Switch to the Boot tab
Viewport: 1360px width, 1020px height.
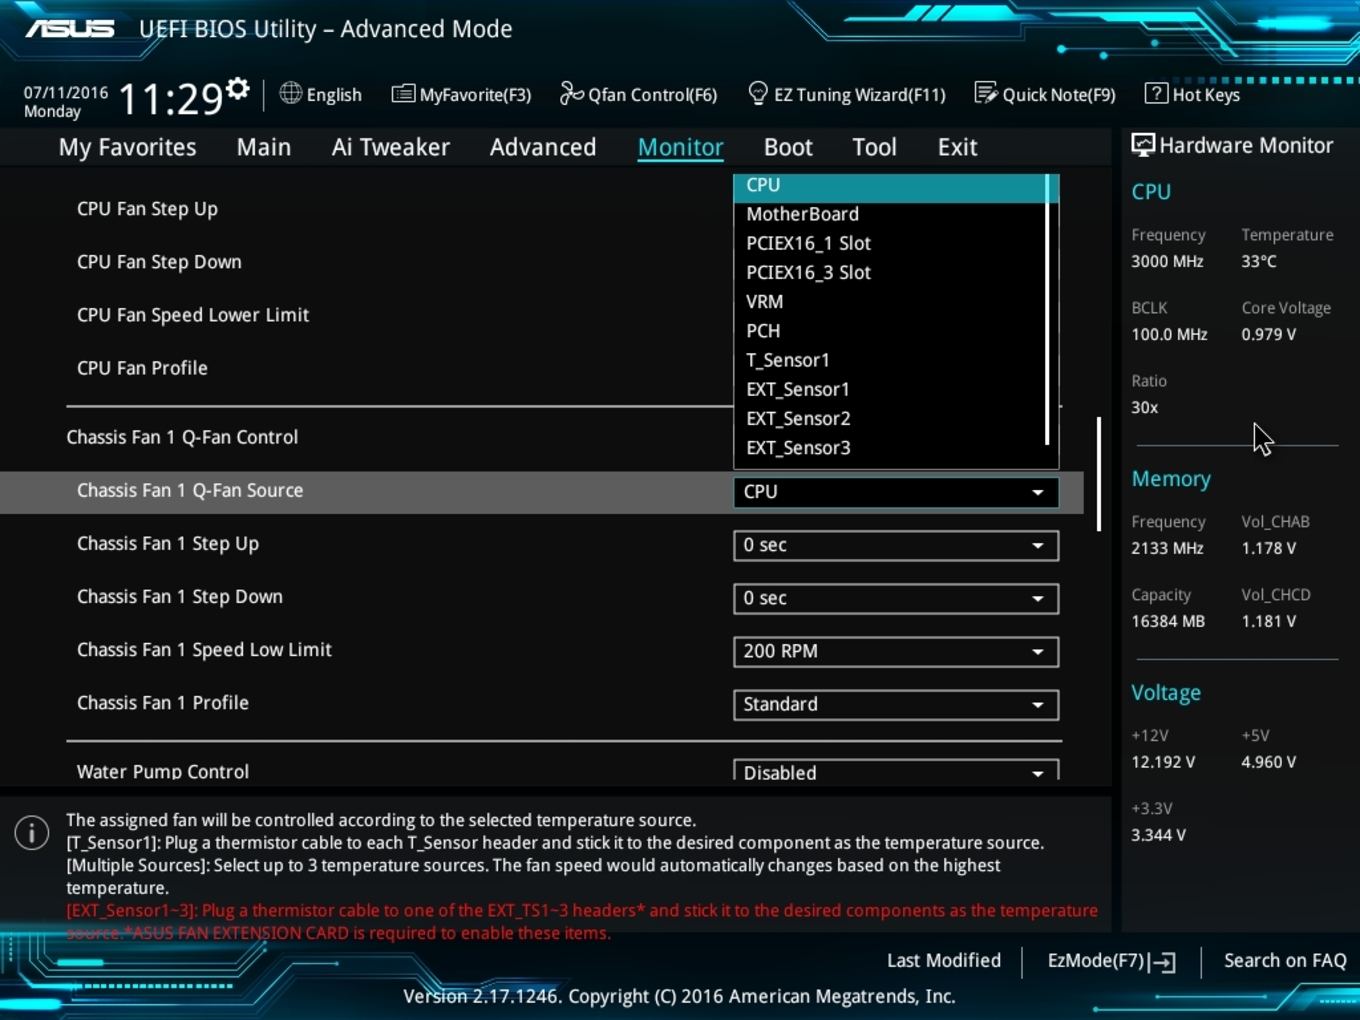[x=788, y=147]
